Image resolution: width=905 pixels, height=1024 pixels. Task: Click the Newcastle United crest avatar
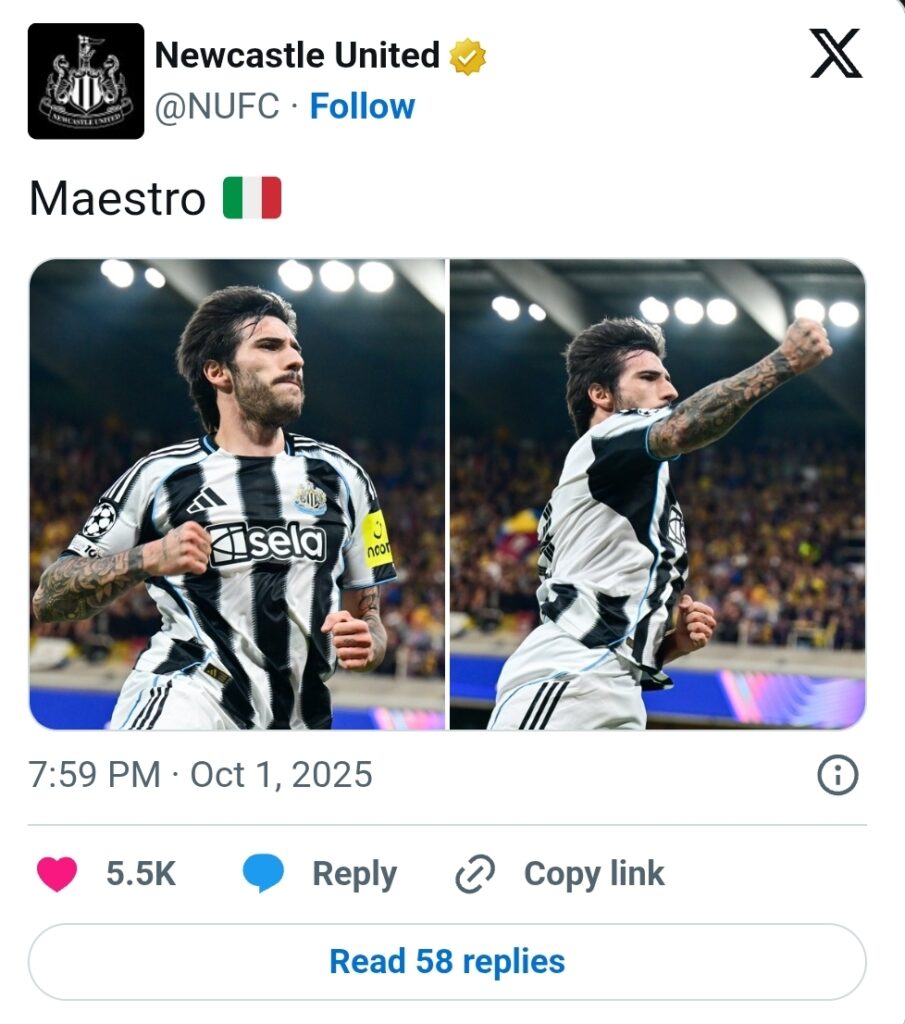tap(86, 81)
